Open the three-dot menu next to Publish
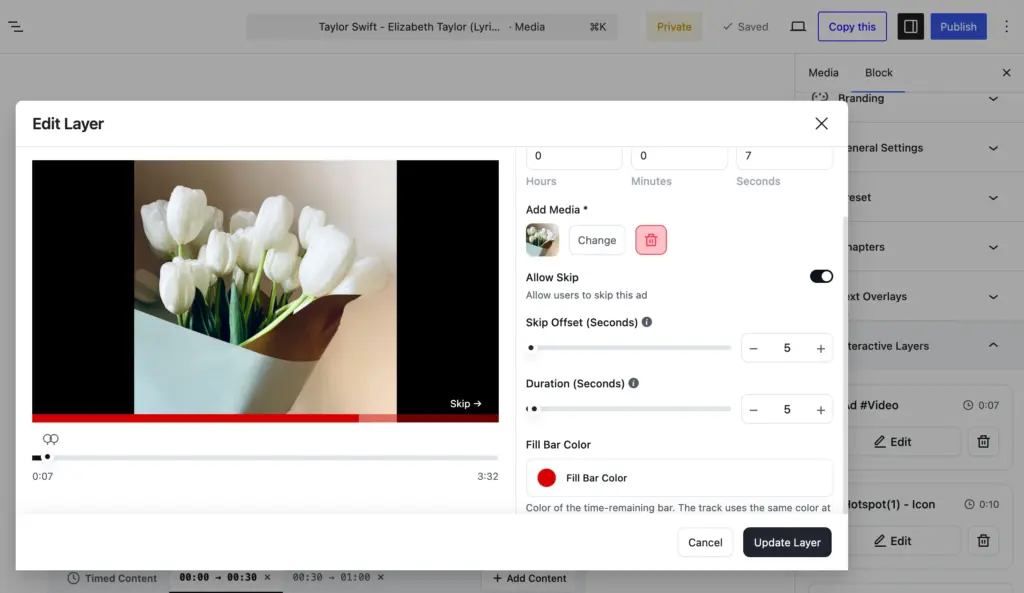This screenshot has height=593, width=1024. click(x=1005, y=27)
